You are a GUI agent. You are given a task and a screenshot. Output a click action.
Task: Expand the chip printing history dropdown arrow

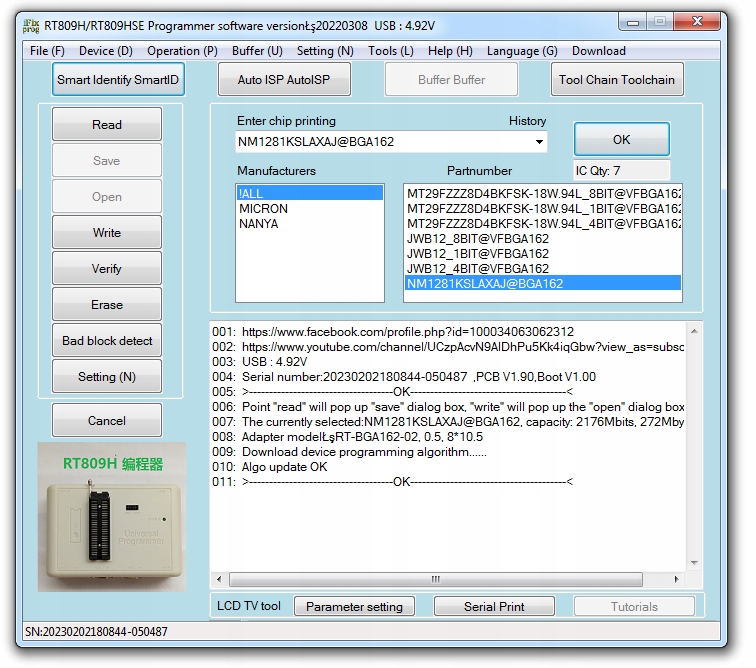coord(539,142)
